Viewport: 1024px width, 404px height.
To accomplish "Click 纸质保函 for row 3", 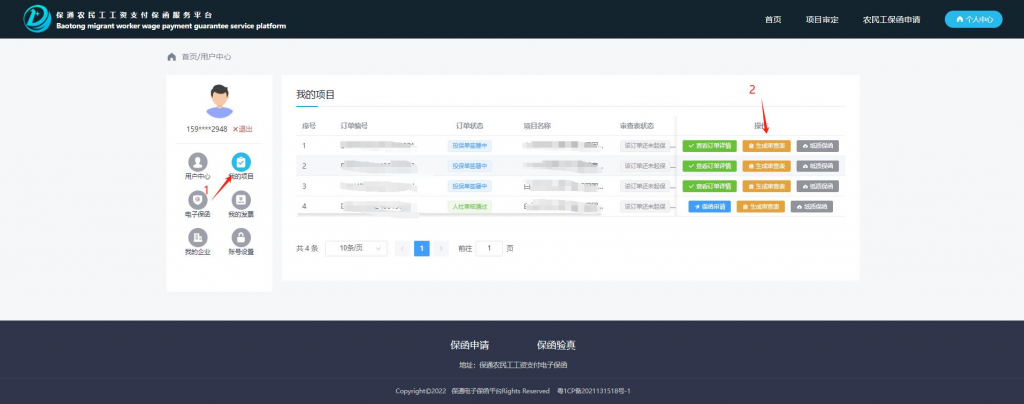I will point(818,187).
